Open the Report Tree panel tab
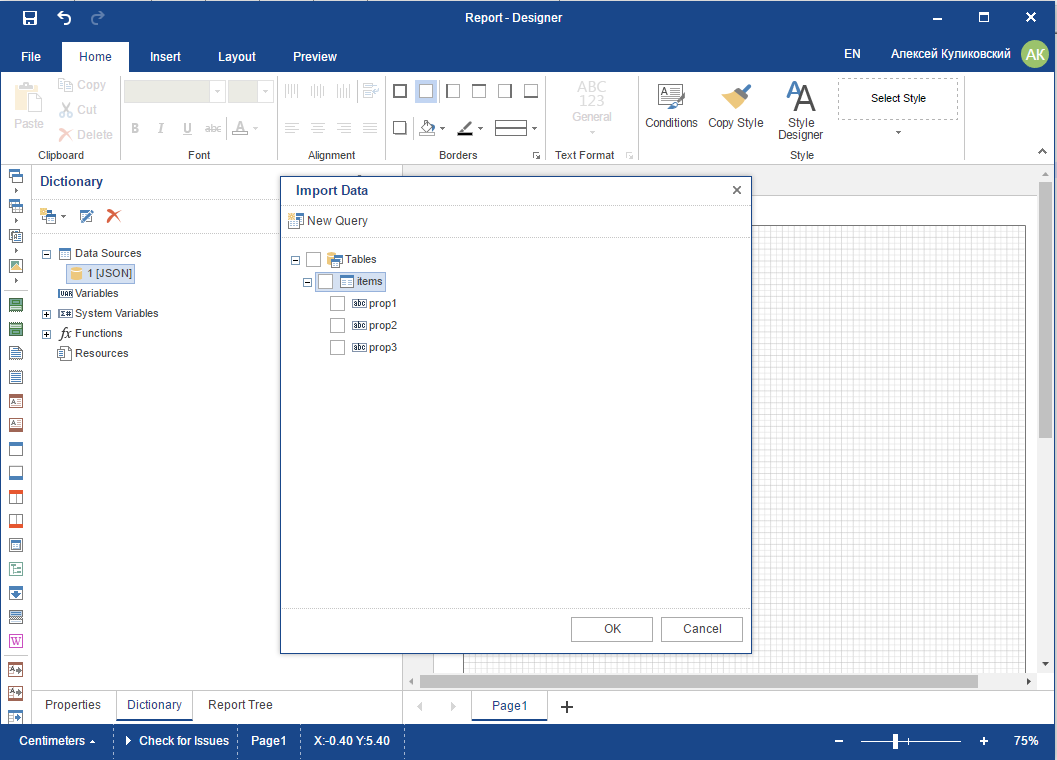 click(240, 705)
